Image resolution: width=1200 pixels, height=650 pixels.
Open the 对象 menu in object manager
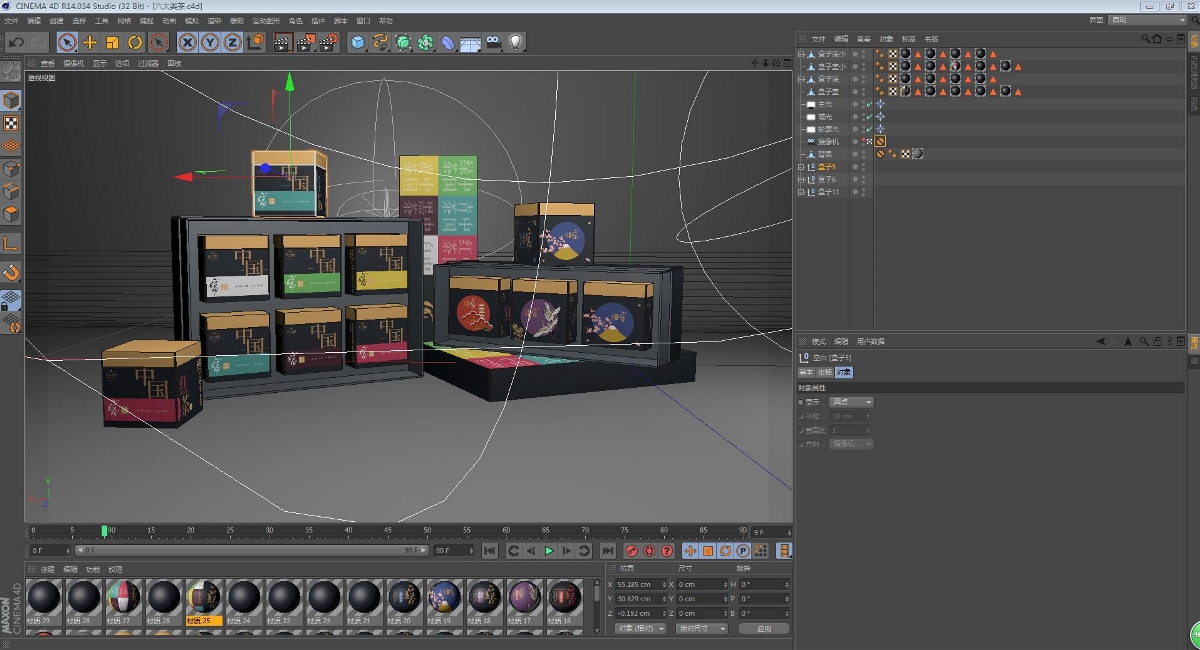coord(886,39)
